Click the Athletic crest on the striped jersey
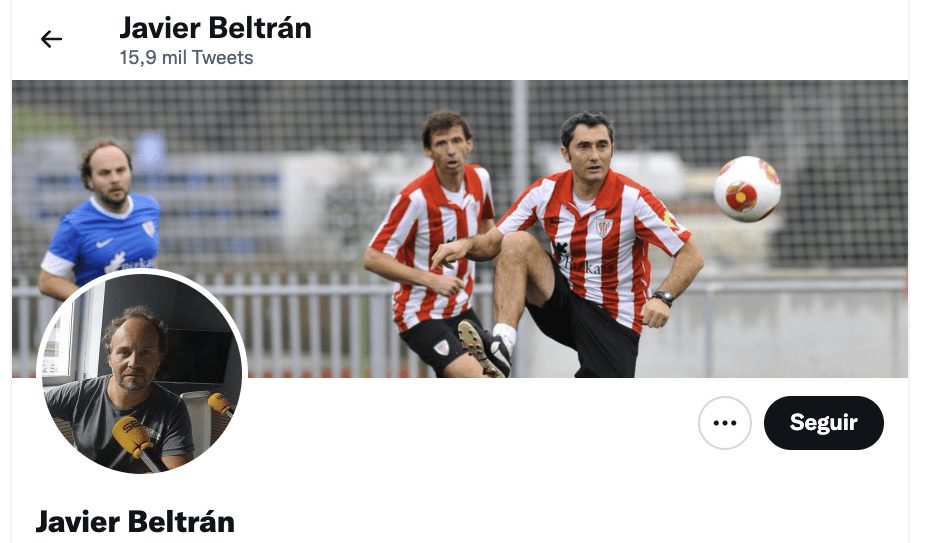Viewport: 930px width, 543px height. (x=603, y=227)
